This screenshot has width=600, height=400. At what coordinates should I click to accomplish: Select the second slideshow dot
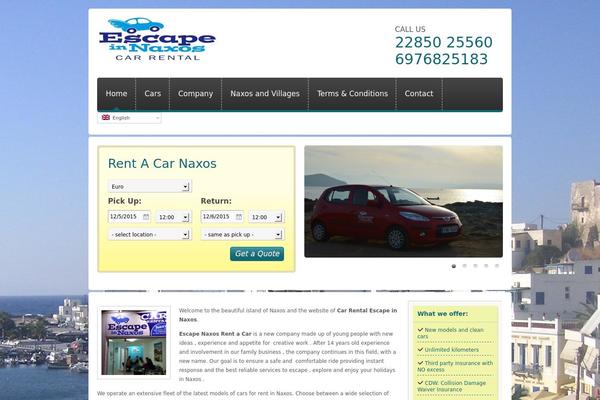coord(465,266)
